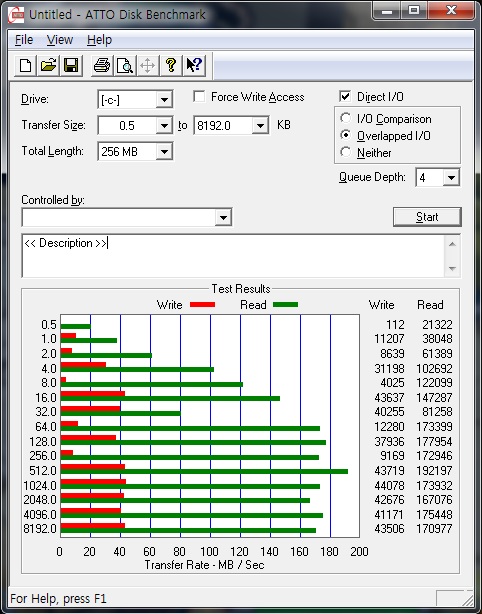
Task: Expand the Drive selection dropdown
Action: pos(164,100)
